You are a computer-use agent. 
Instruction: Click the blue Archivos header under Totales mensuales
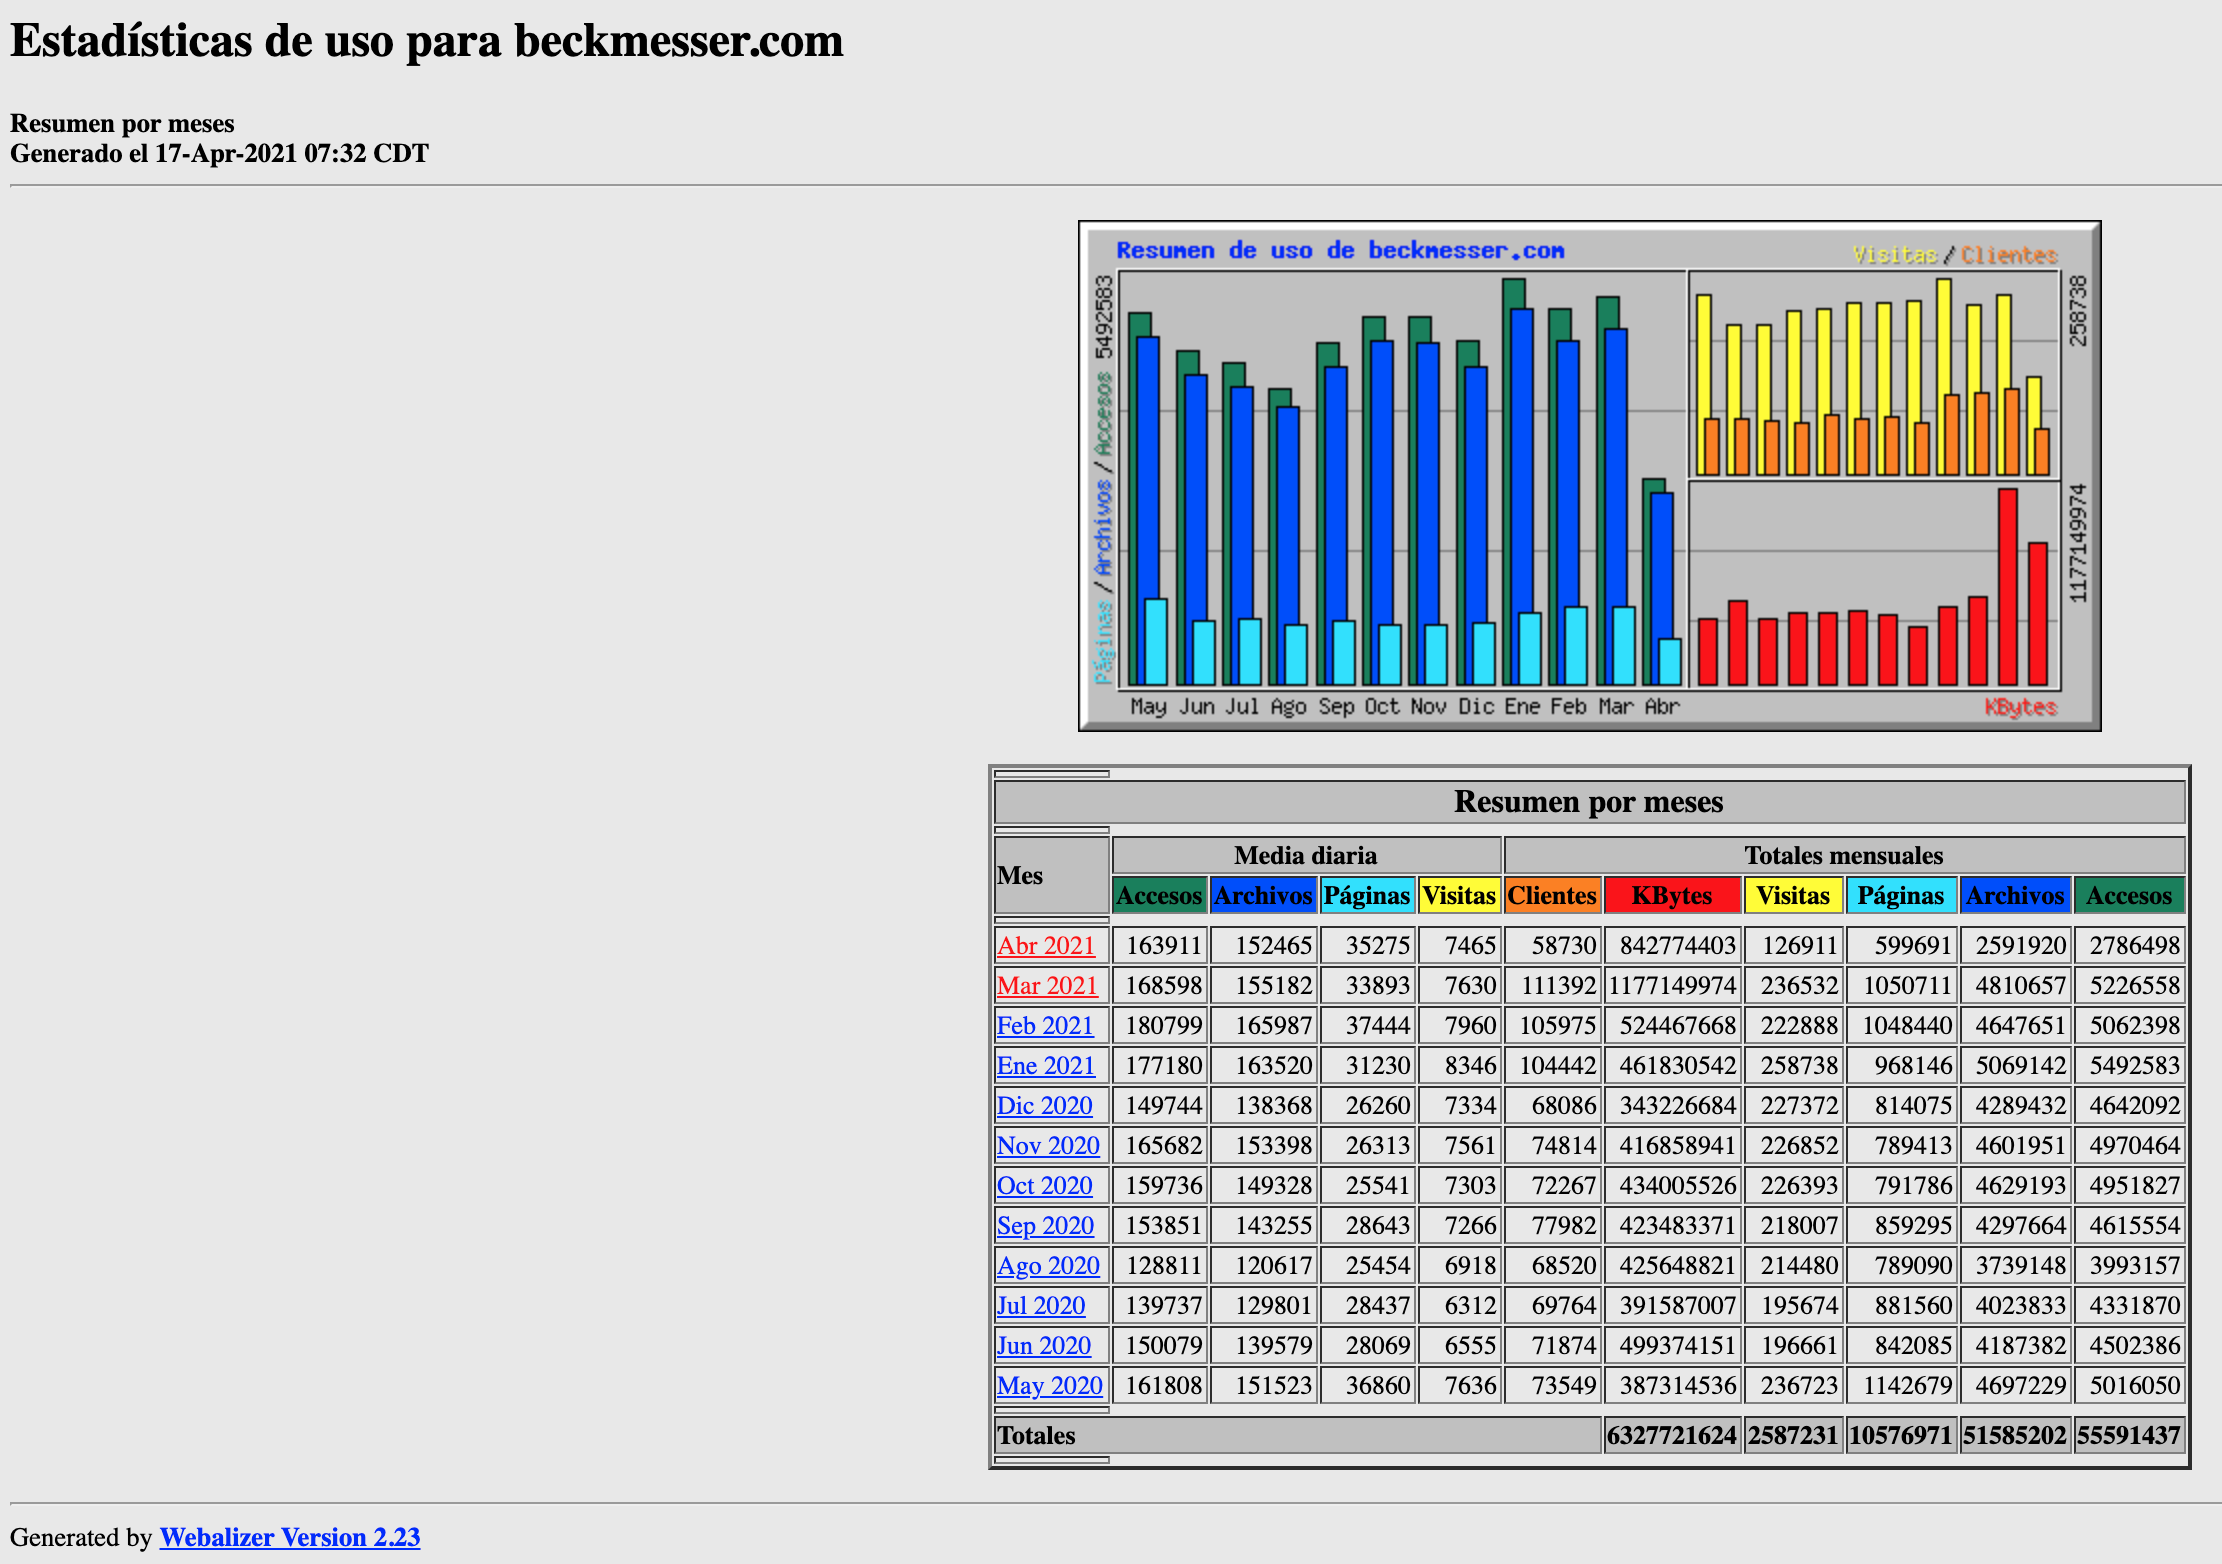click(x=2015, y=895)
